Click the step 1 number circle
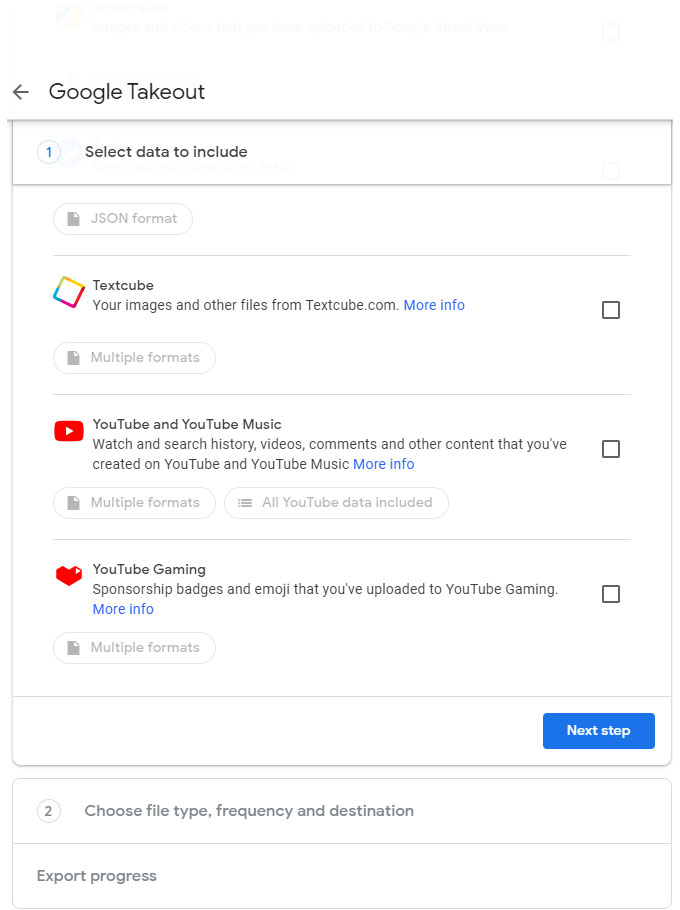This screenshot has width=680, height=910. point(48,152)
